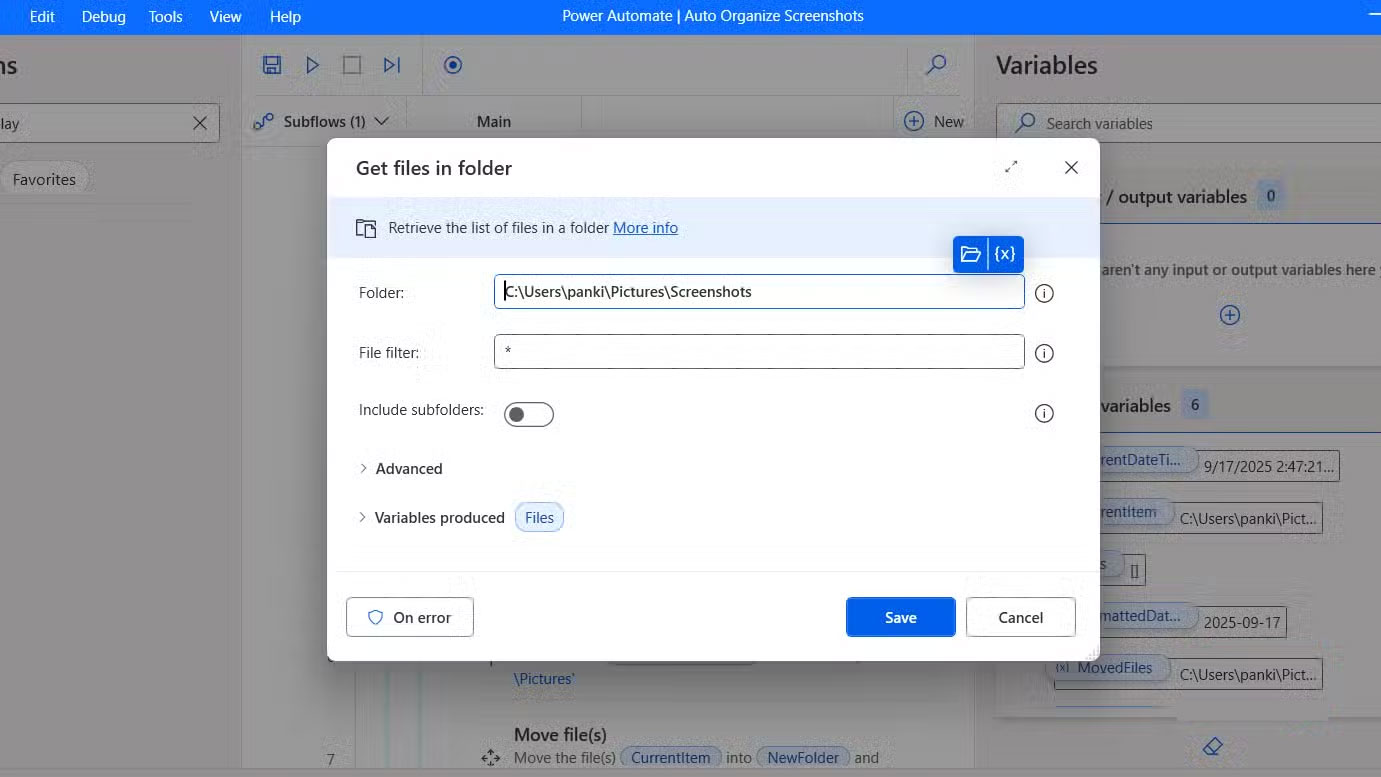
Task: Open the Tools menu
Action: point(165,16)
